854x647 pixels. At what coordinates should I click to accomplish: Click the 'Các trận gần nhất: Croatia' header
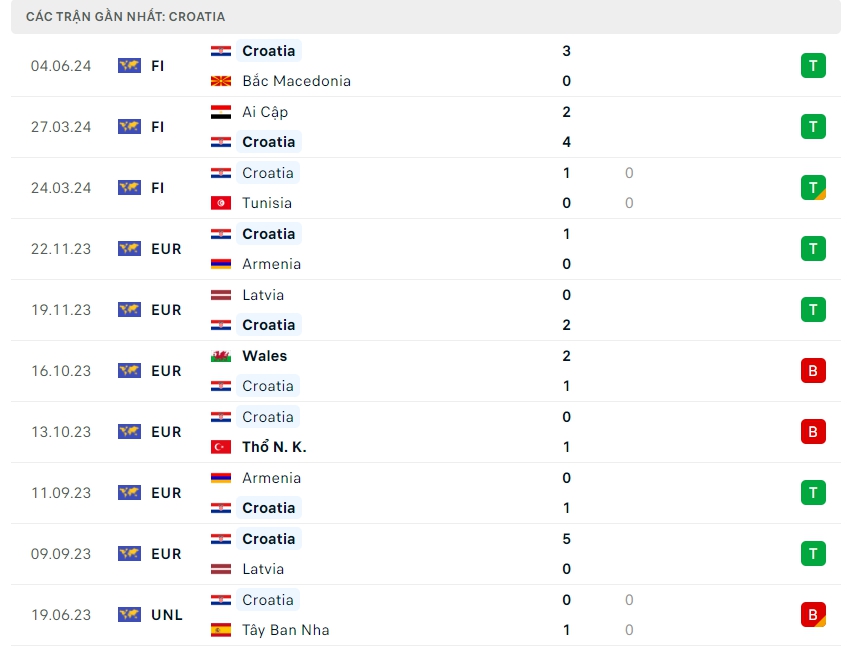(x=126, y=17)
